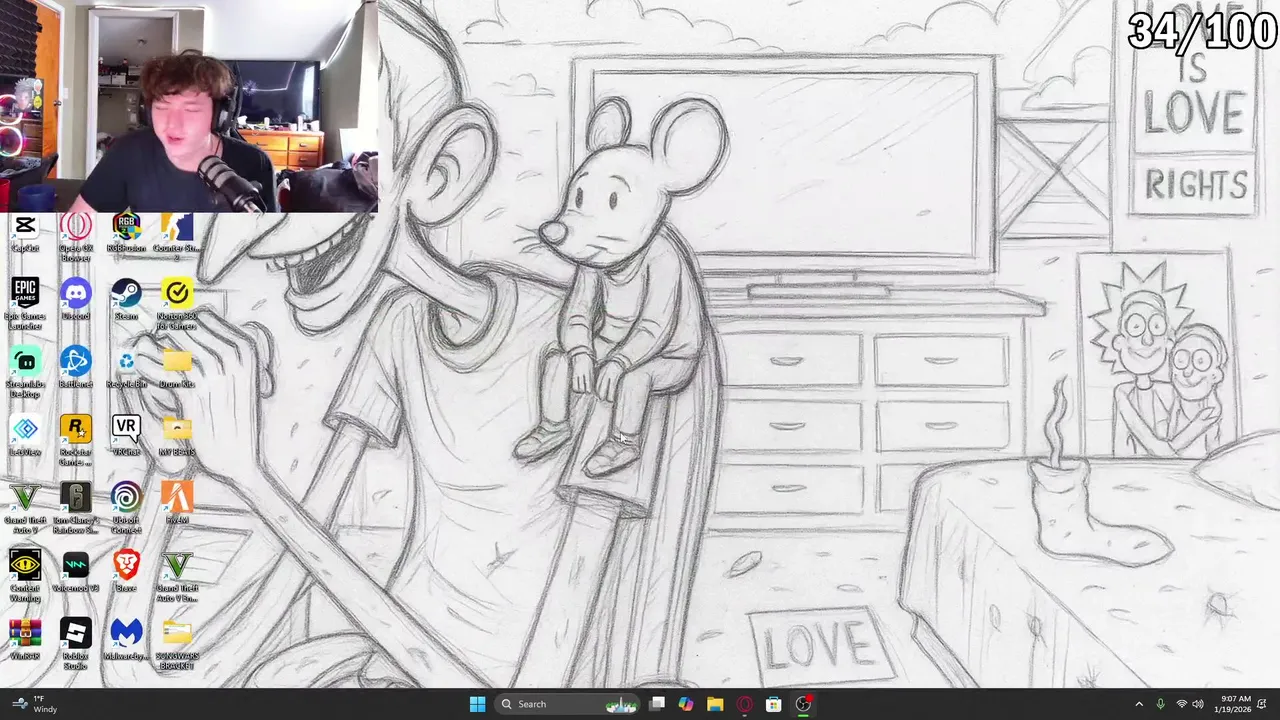Screen dimensions: 1280x720
Task: Click the microphone tray icon
Action: 1160,704
